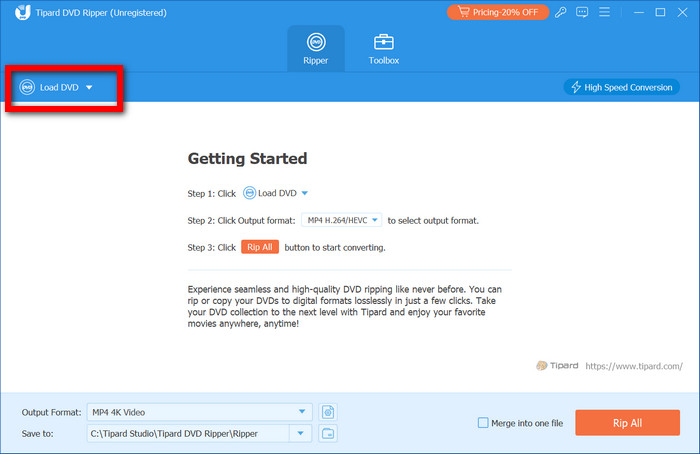The image size is (700, 454).
Task: Click the Step 1 Load DVD button
Action: click(276, 193)
